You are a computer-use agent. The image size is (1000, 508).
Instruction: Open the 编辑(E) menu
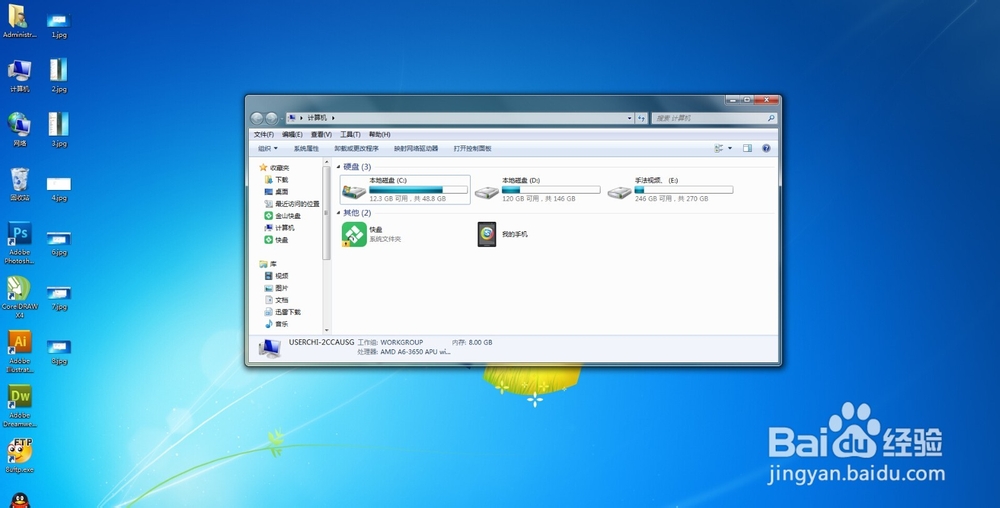click(292, 134)
